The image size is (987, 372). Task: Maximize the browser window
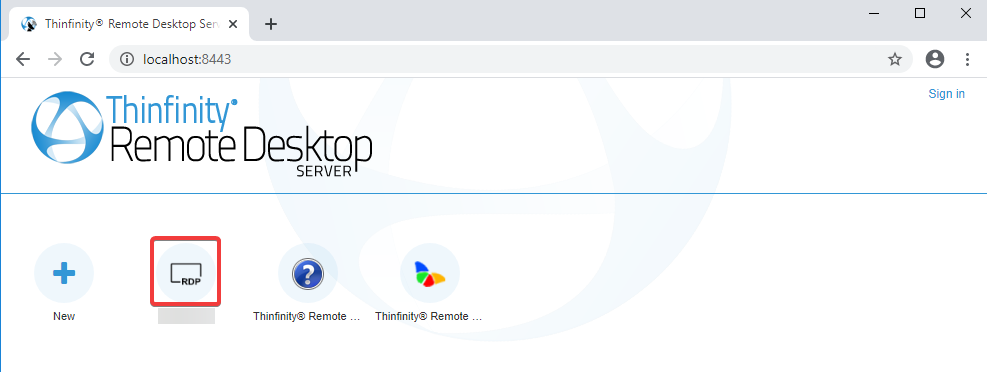(x=920, y=13)
